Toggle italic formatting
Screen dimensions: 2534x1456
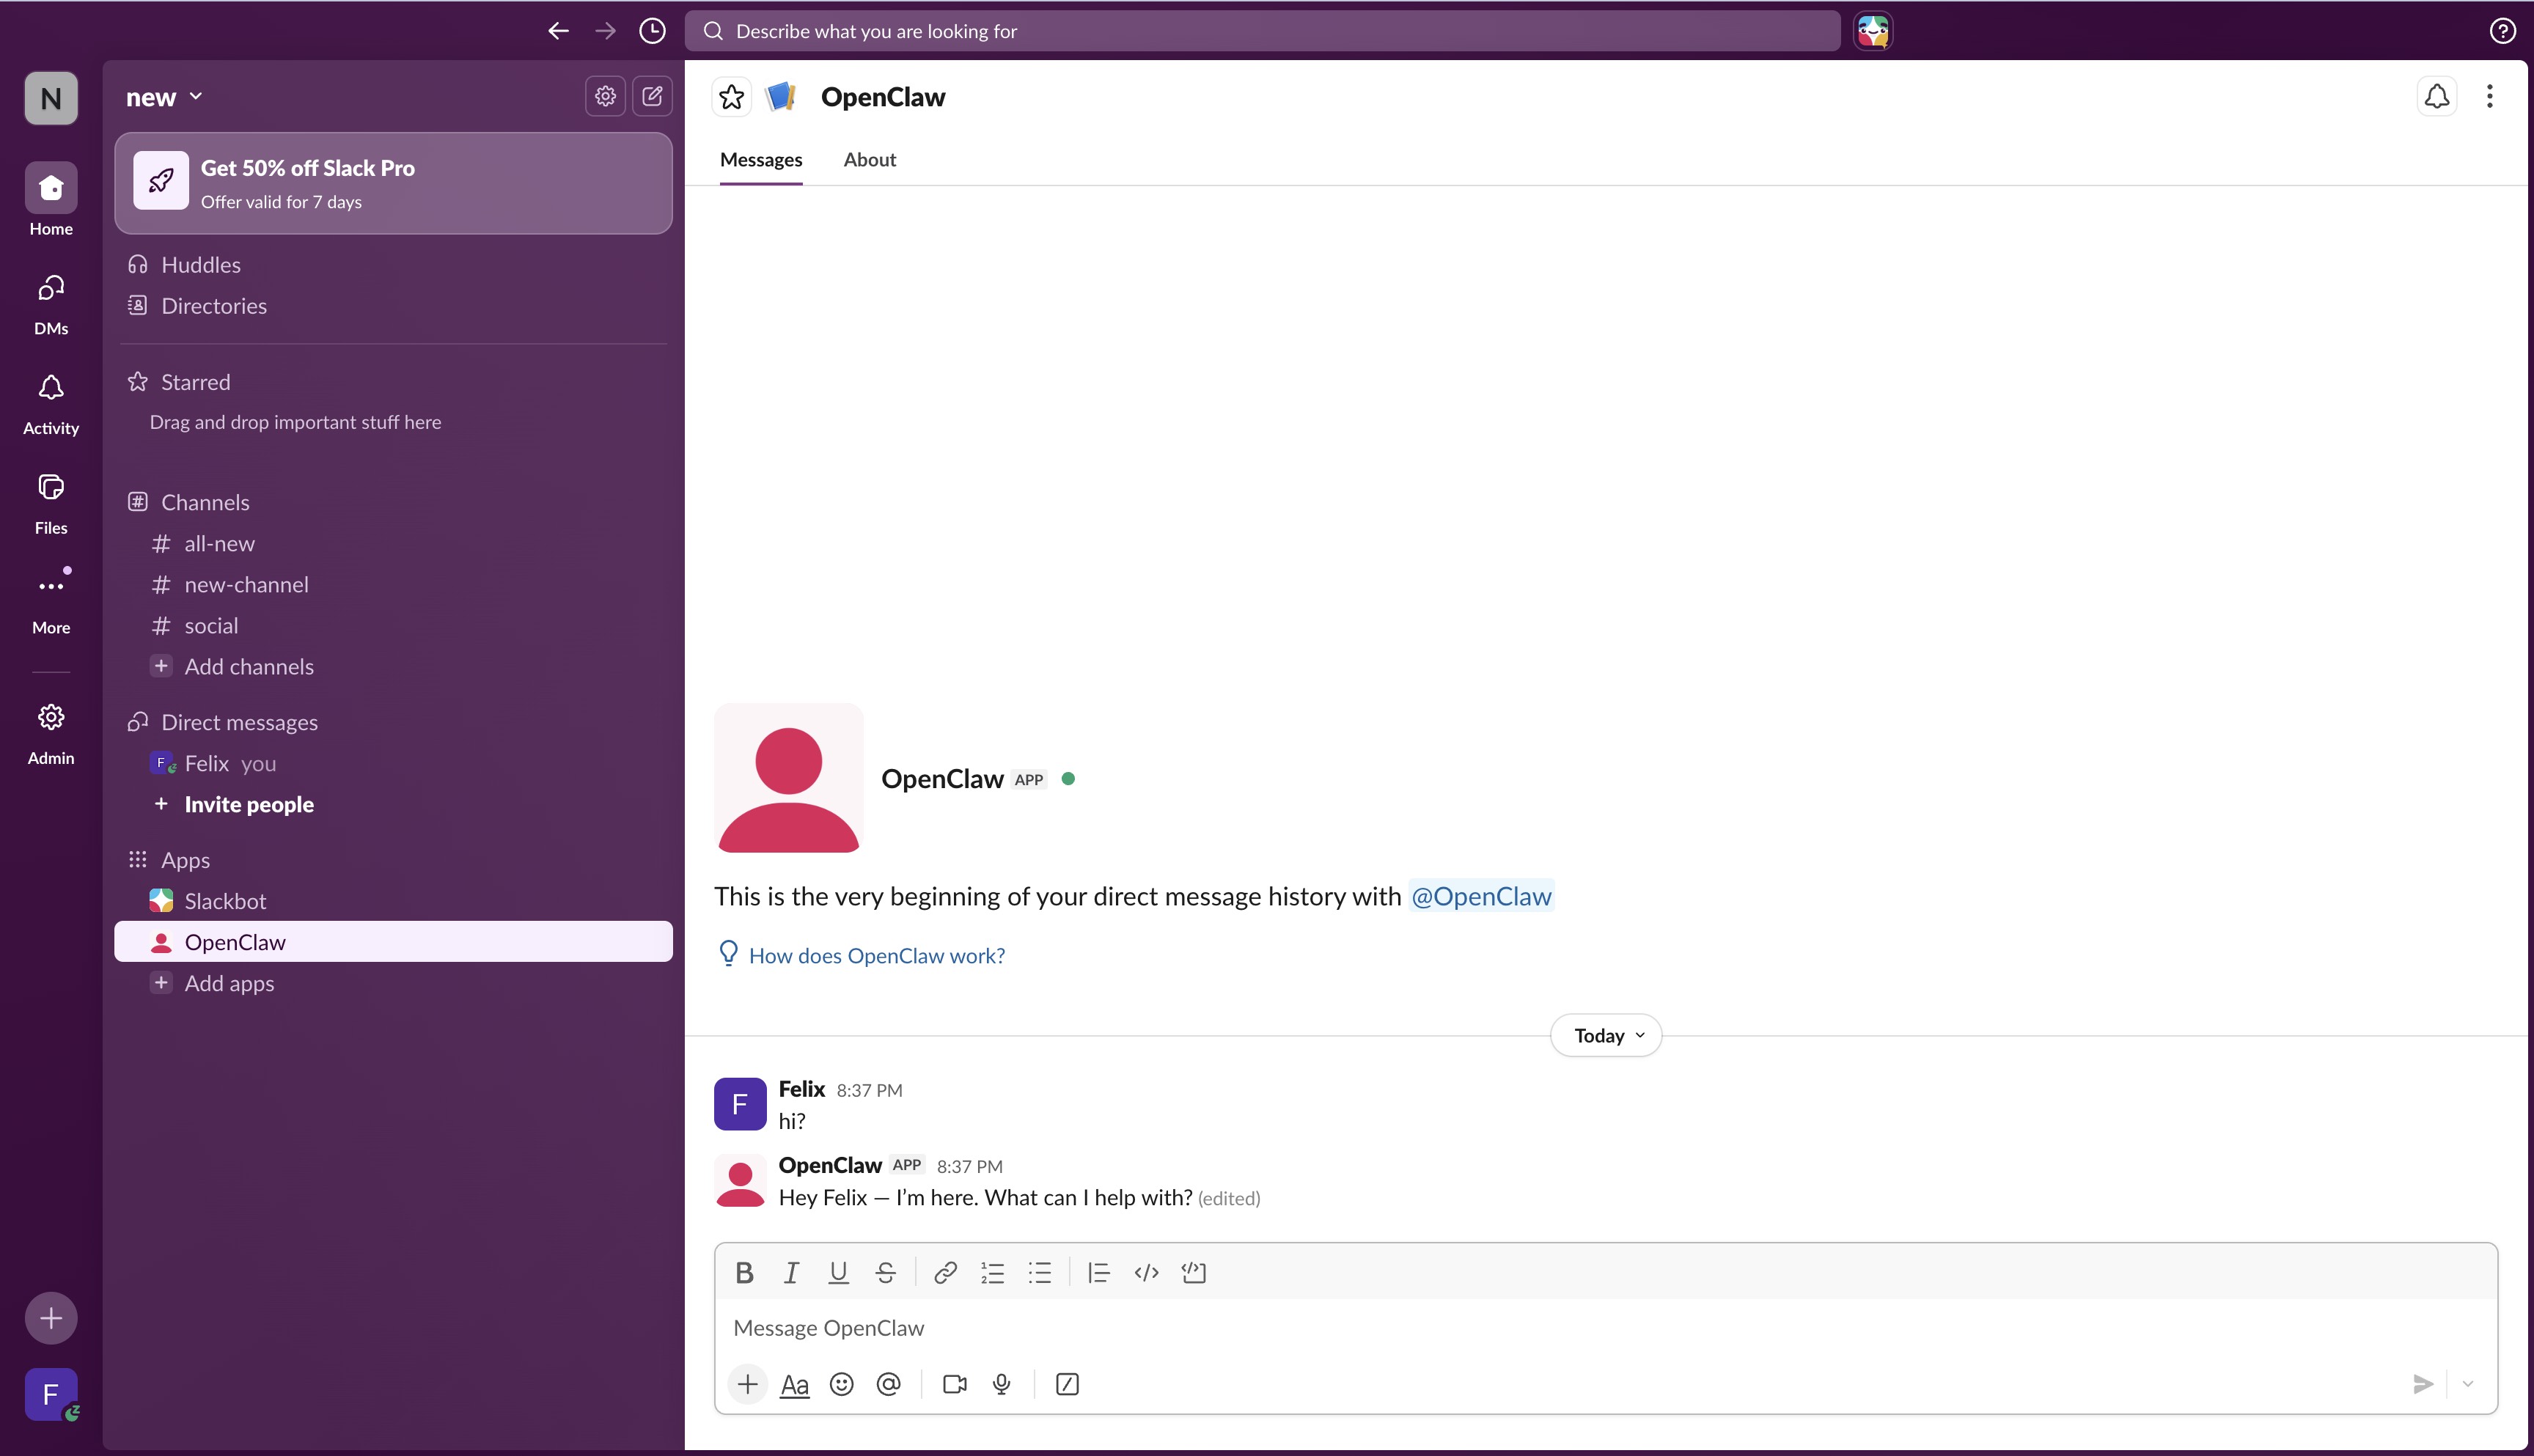pyautogui.click(x=791, y=1272)
